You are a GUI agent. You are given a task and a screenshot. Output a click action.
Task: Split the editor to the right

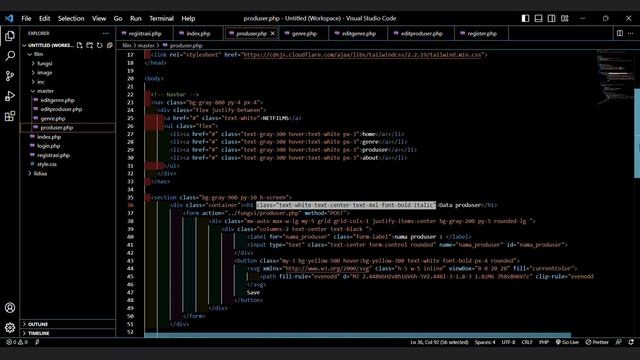(x=620, y=33)
